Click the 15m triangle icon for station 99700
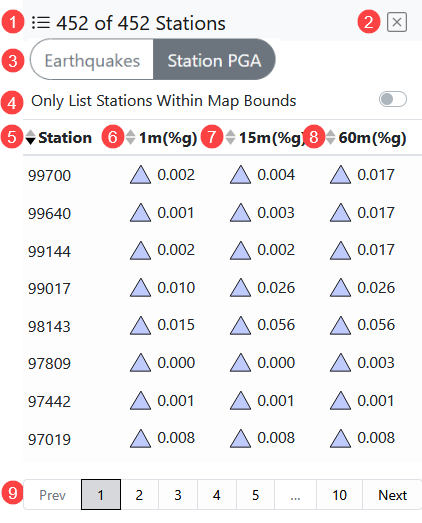Image resolution: width=422 pixels, height=523 pixels. click(x=241, y=175)
